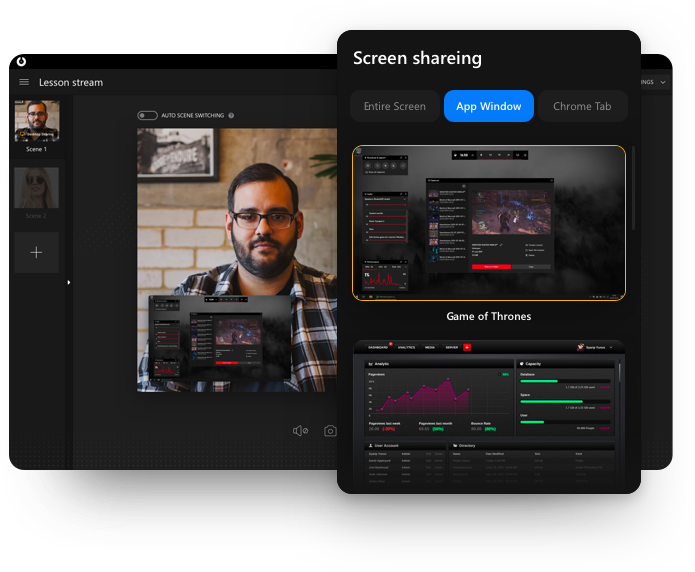The image size is (695, 572).
Task: Select the Entire Screen tab
Action: [395, 106]
